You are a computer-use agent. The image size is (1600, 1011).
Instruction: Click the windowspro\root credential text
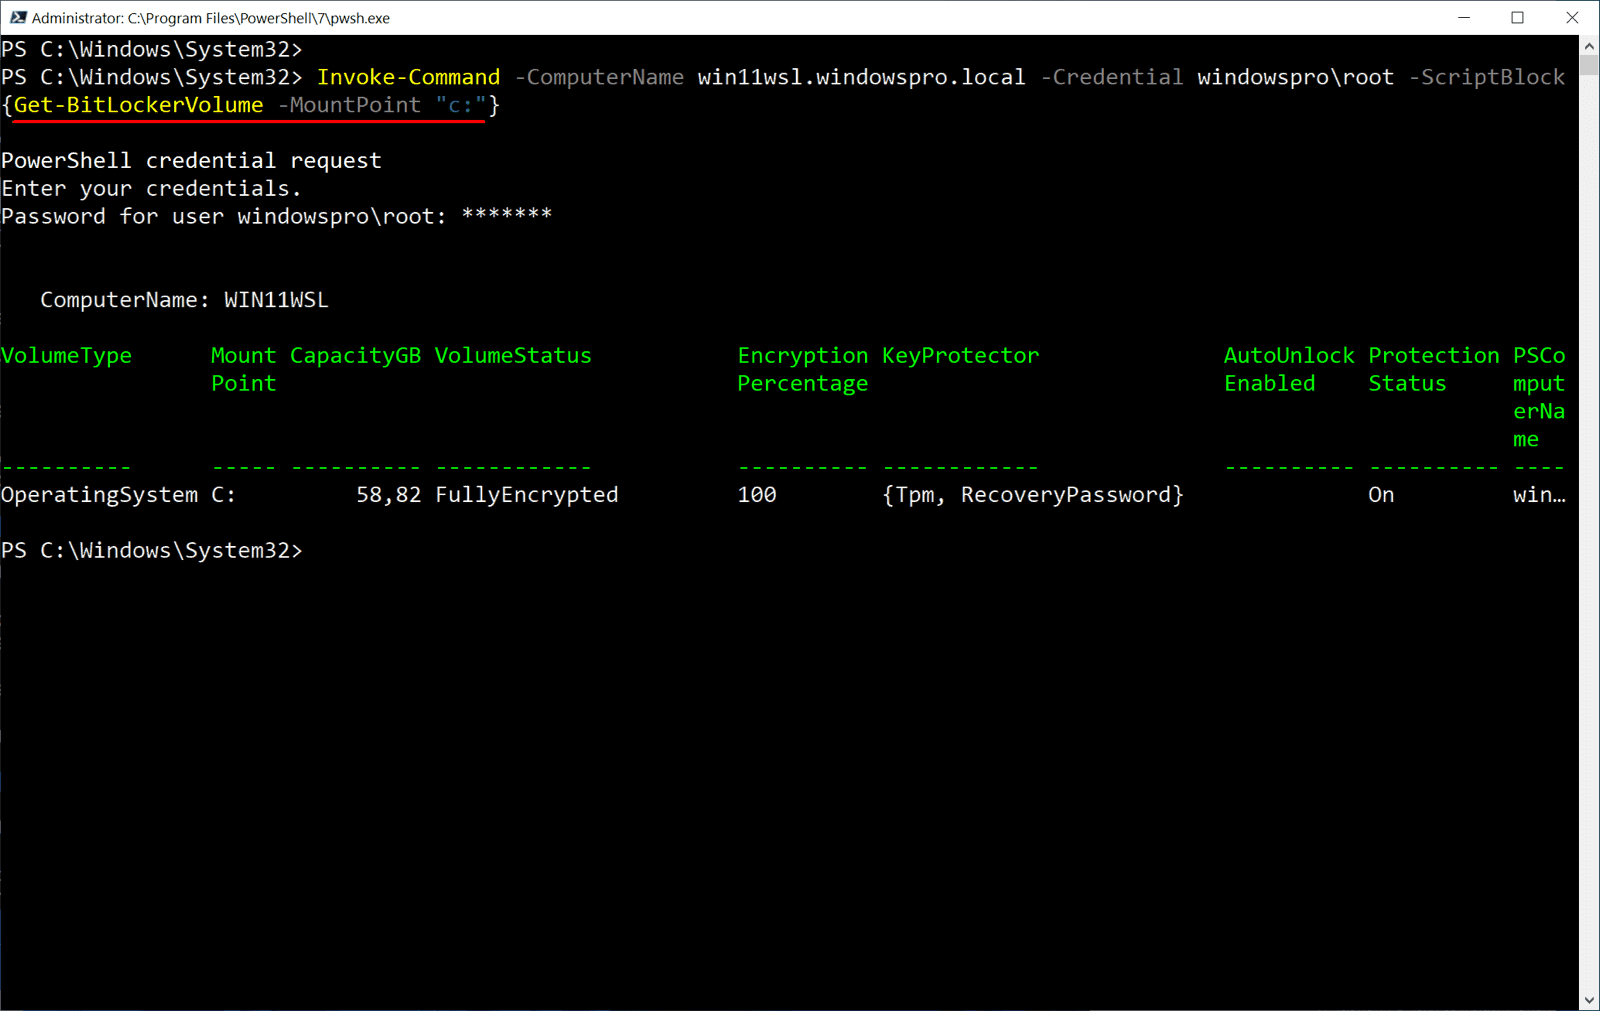coord(1295,76)
